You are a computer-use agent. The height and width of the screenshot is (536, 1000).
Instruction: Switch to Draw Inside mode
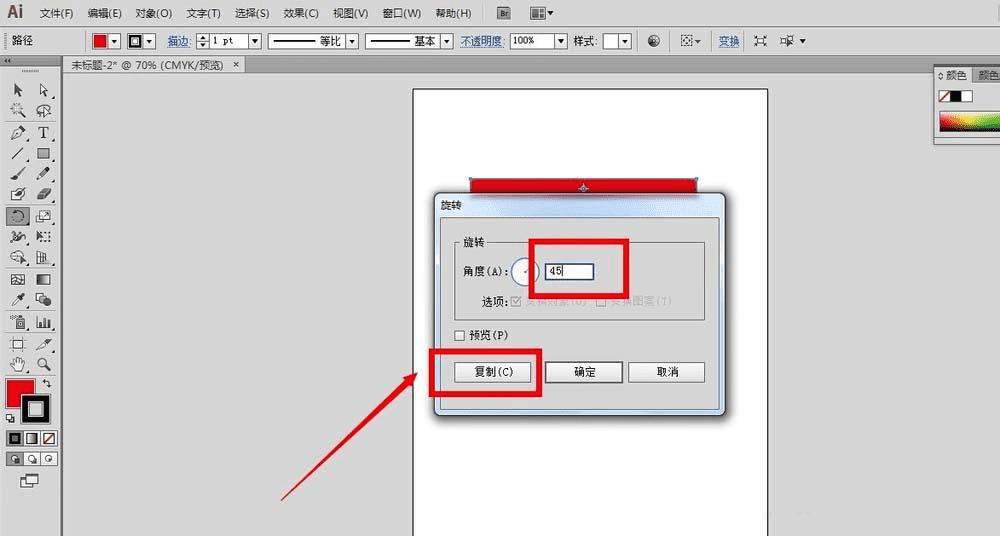tap(49, 459)
